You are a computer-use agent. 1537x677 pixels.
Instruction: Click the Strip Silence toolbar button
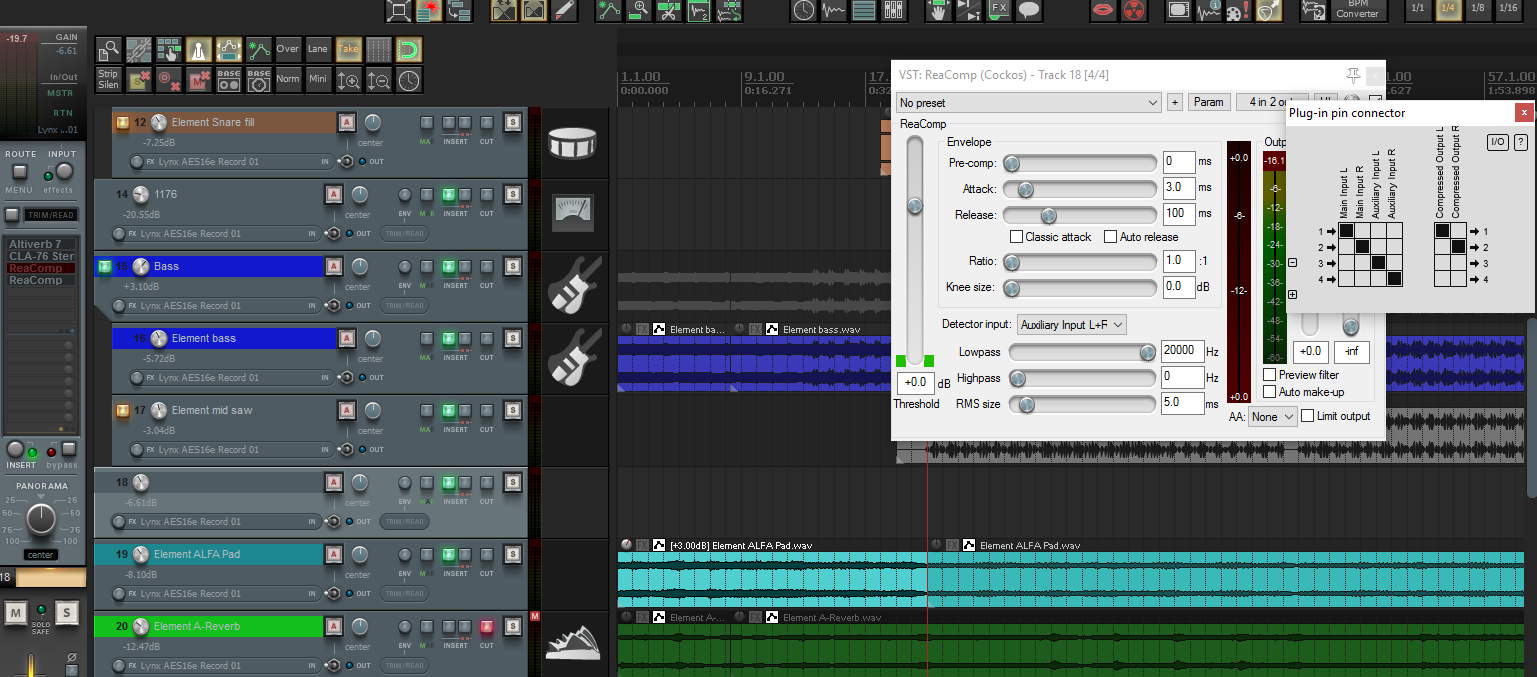tap(108, 80)
